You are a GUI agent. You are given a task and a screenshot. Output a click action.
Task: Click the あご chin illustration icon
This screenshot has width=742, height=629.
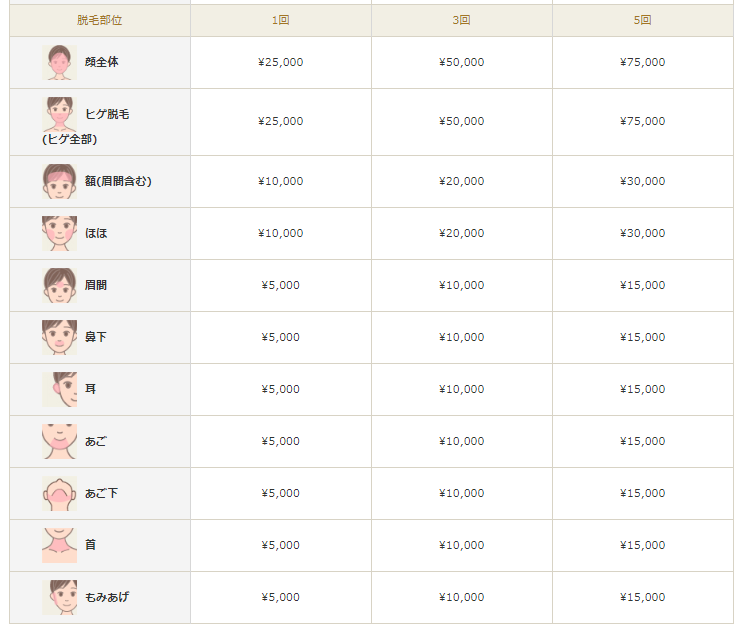click(x=59, y=441)
